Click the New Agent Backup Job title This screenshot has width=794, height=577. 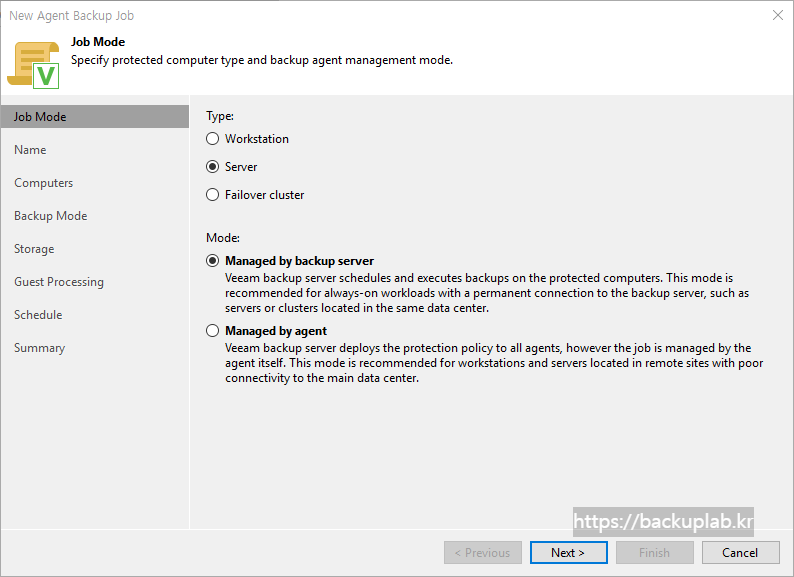click(71, 16)
